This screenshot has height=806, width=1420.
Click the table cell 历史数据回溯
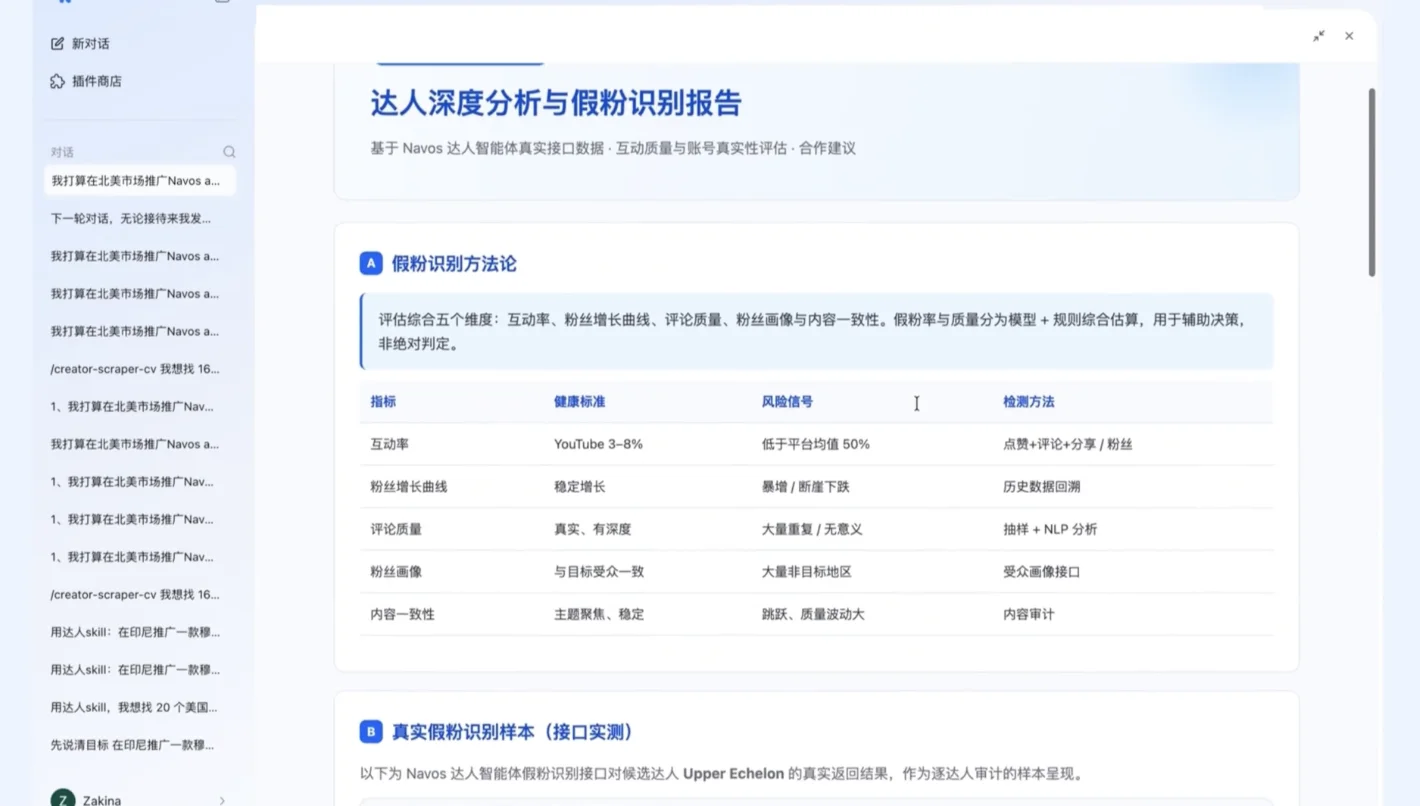point(1042,487)
